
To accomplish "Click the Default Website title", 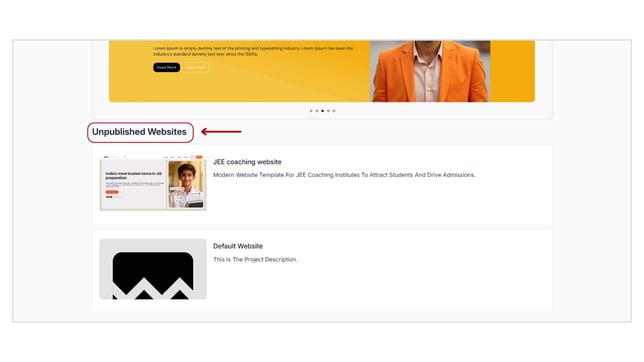I will point(238,246).
